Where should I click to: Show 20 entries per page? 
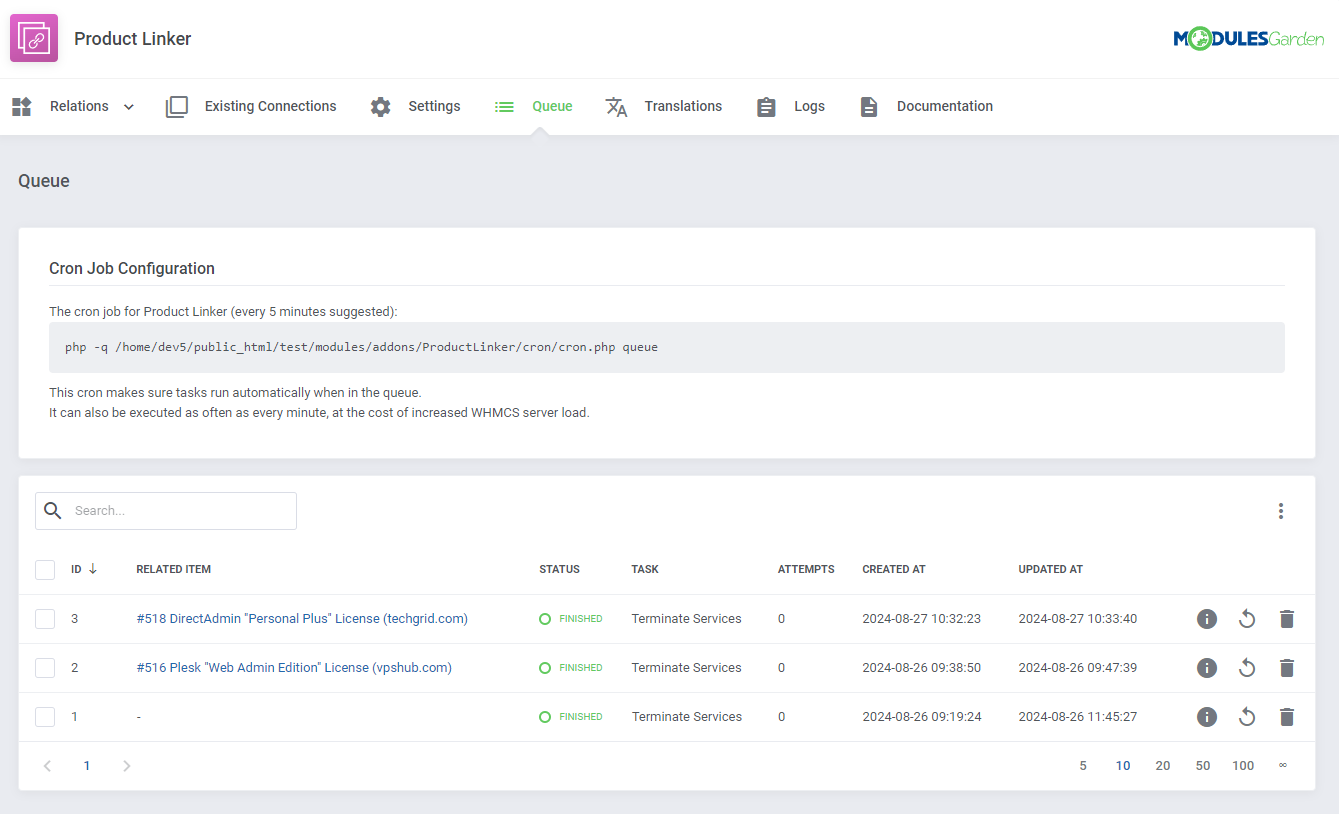(1163, 766)
